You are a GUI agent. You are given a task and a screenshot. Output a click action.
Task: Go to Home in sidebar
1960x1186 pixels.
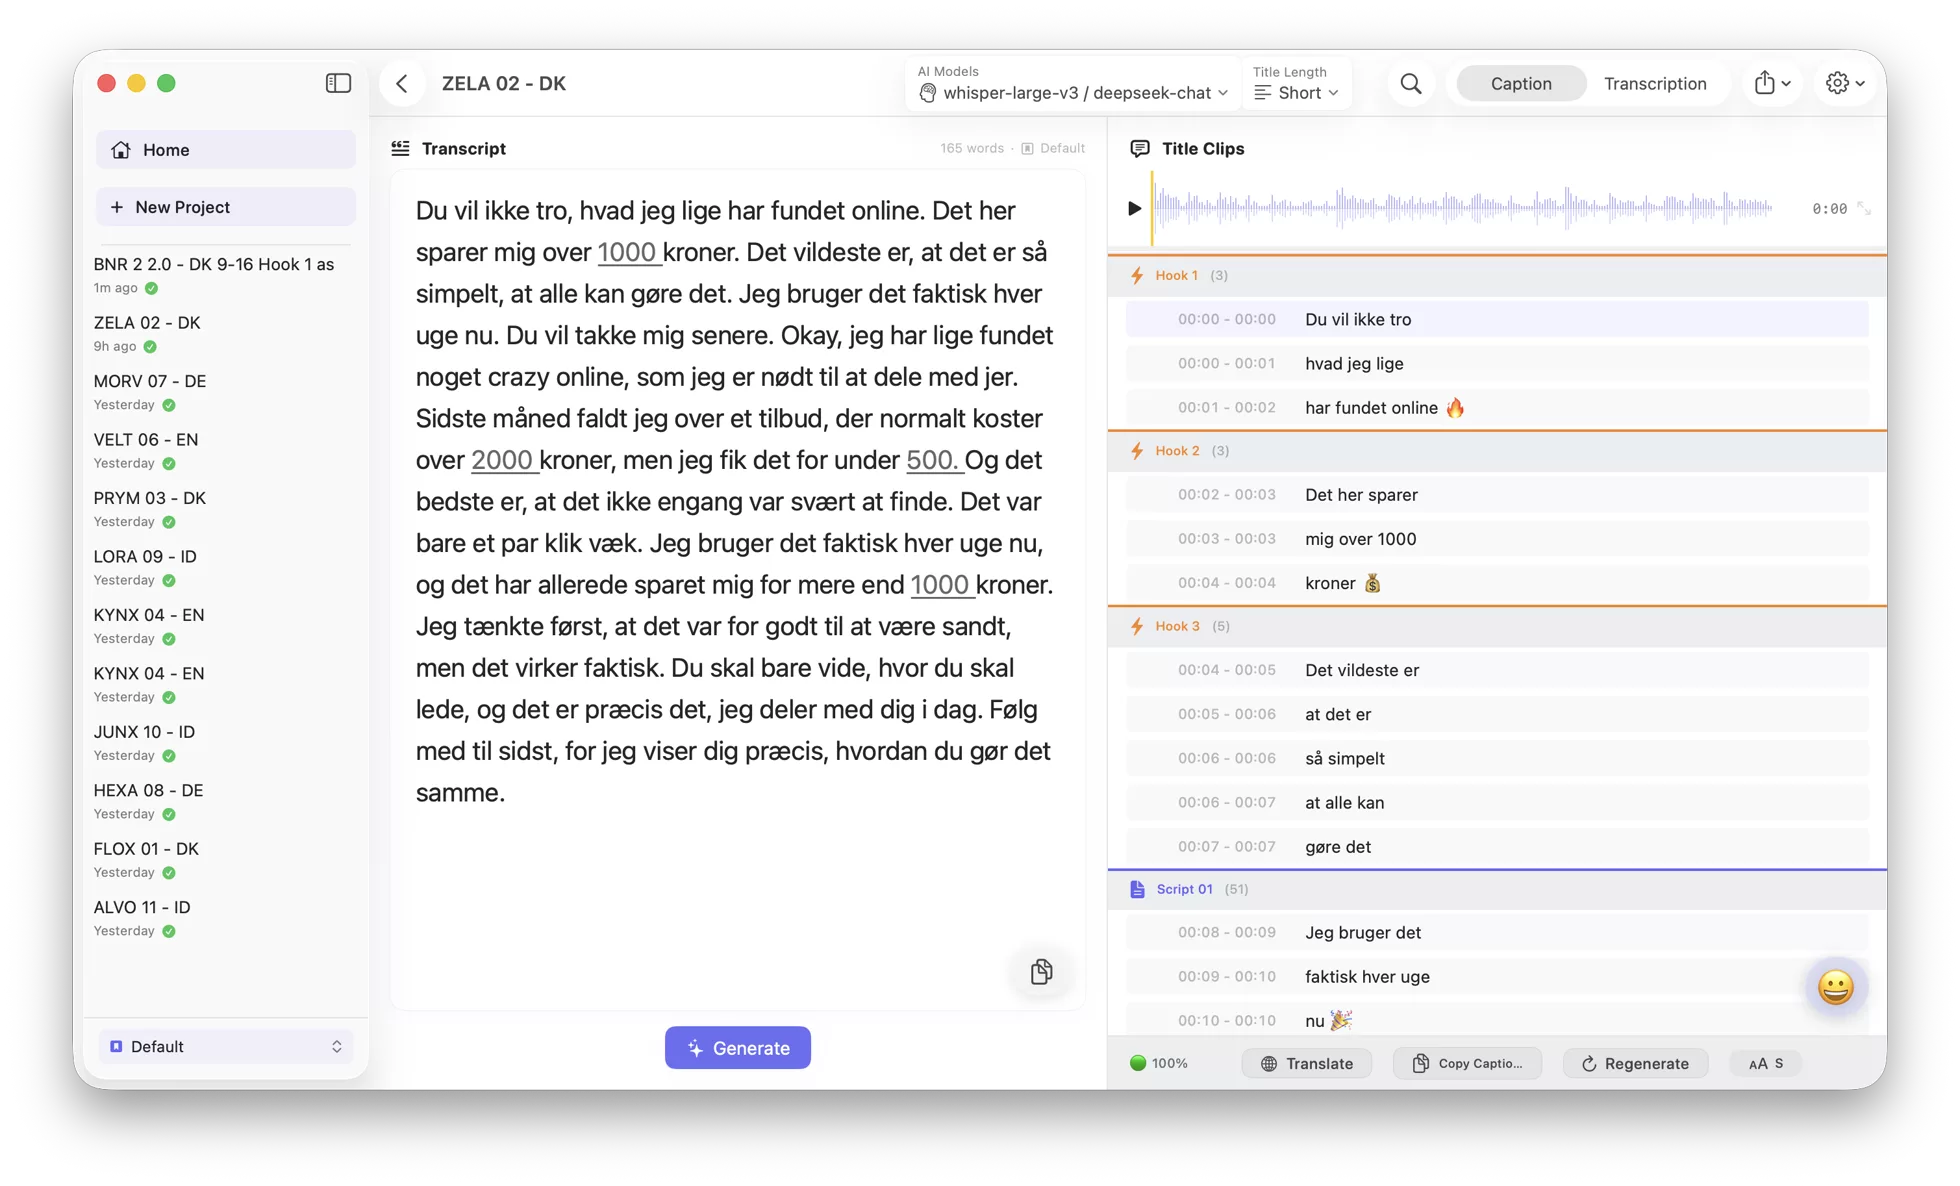pyautogui.click(x=226, y=150)
